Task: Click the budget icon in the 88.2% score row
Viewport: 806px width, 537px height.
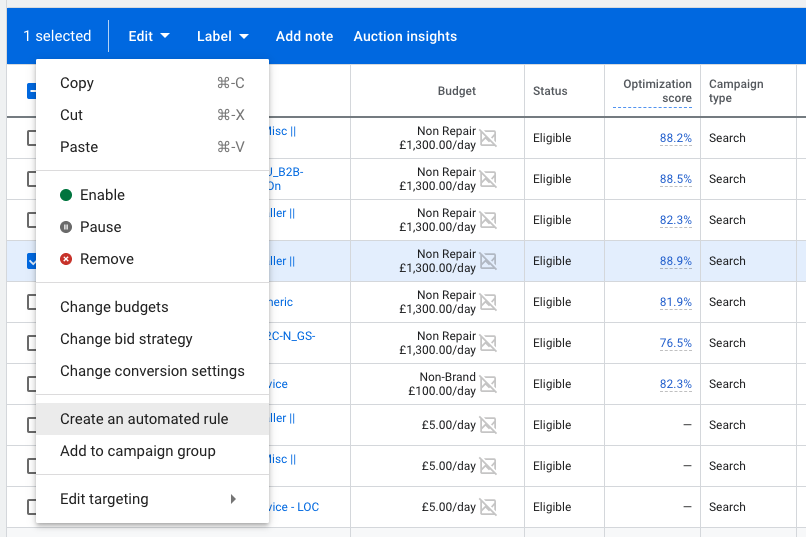Action: coord(488,138)
